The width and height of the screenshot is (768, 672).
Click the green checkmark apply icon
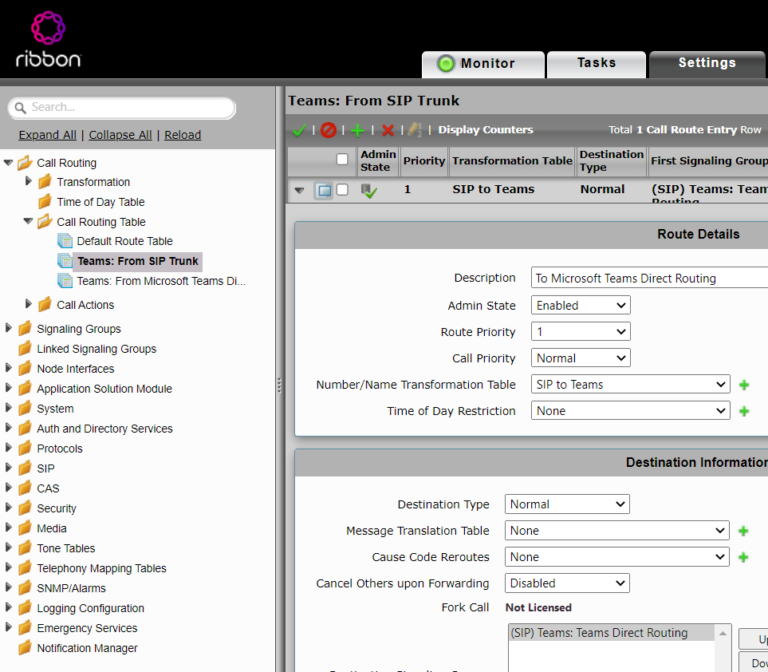tap(299, 130)
